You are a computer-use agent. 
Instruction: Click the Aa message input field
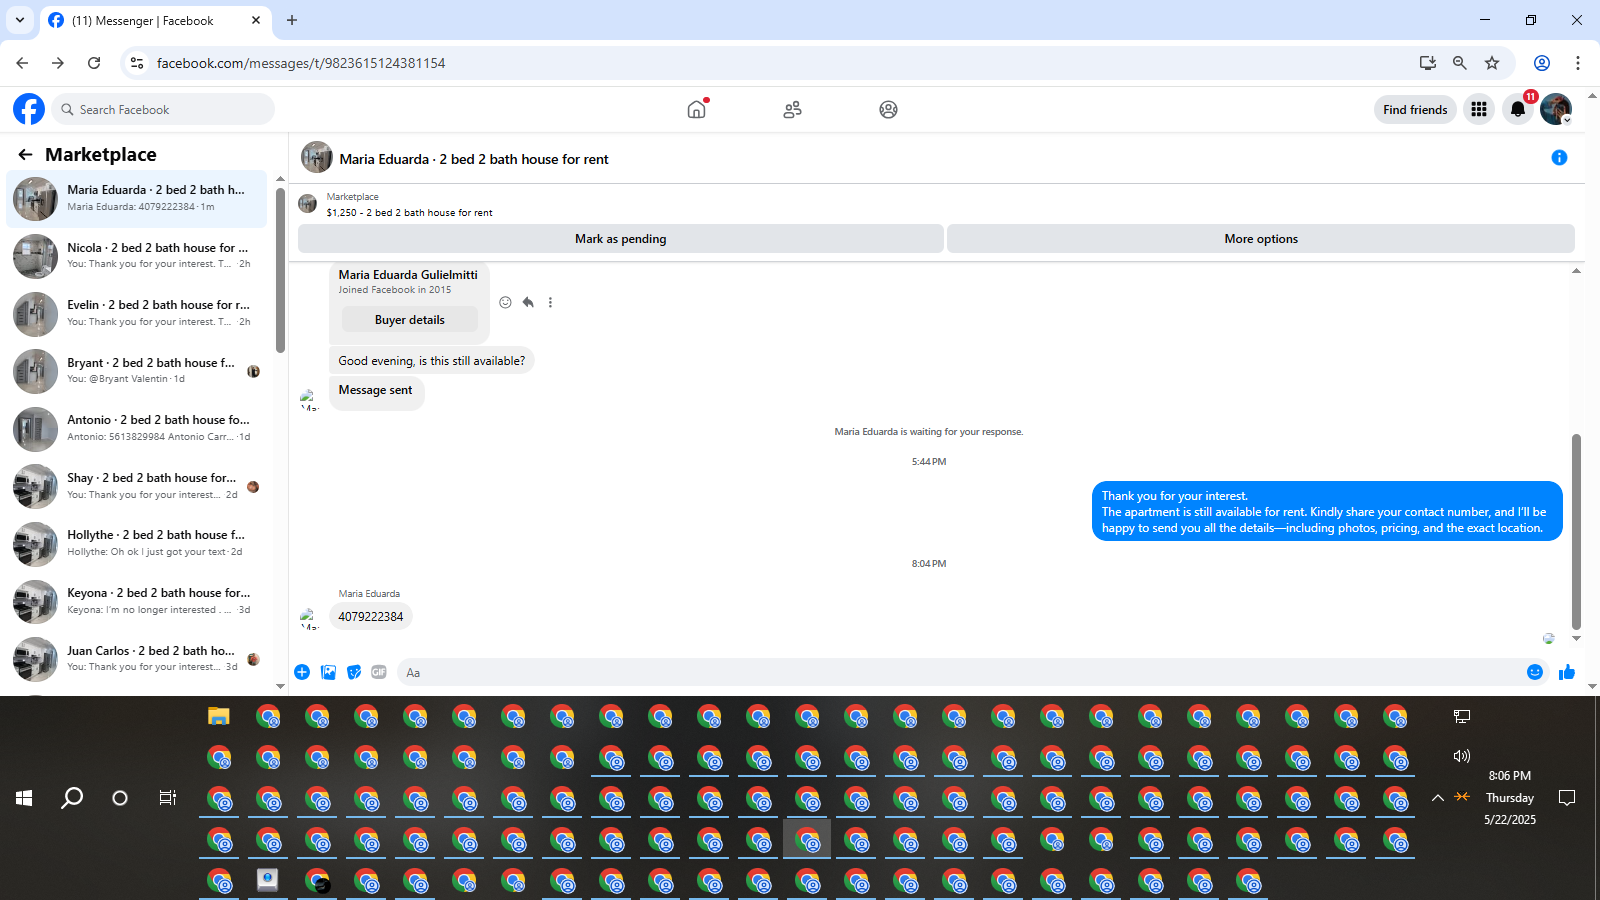[x=958, y=673]
